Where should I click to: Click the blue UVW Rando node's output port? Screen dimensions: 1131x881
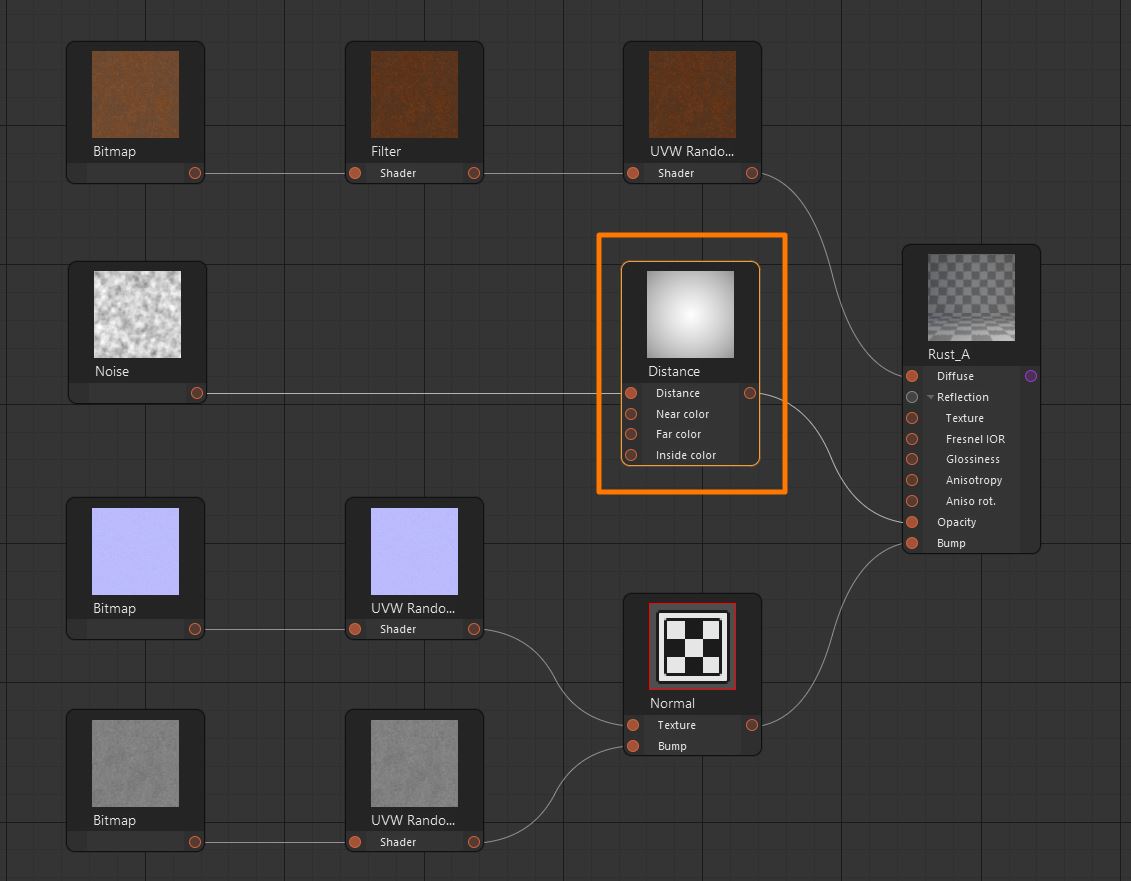[x=473, y=629]
